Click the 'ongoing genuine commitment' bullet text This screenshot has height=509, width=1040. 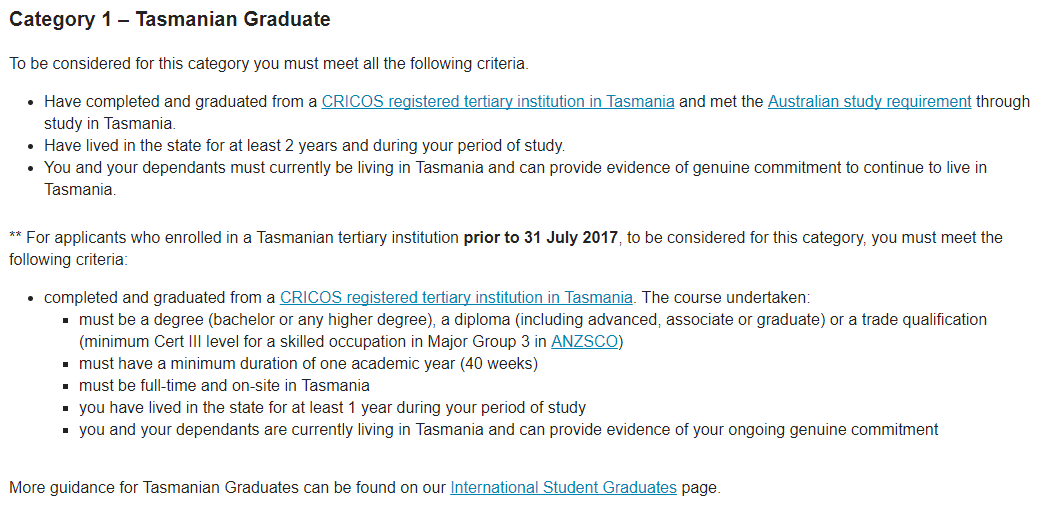[x=508, y=430]
